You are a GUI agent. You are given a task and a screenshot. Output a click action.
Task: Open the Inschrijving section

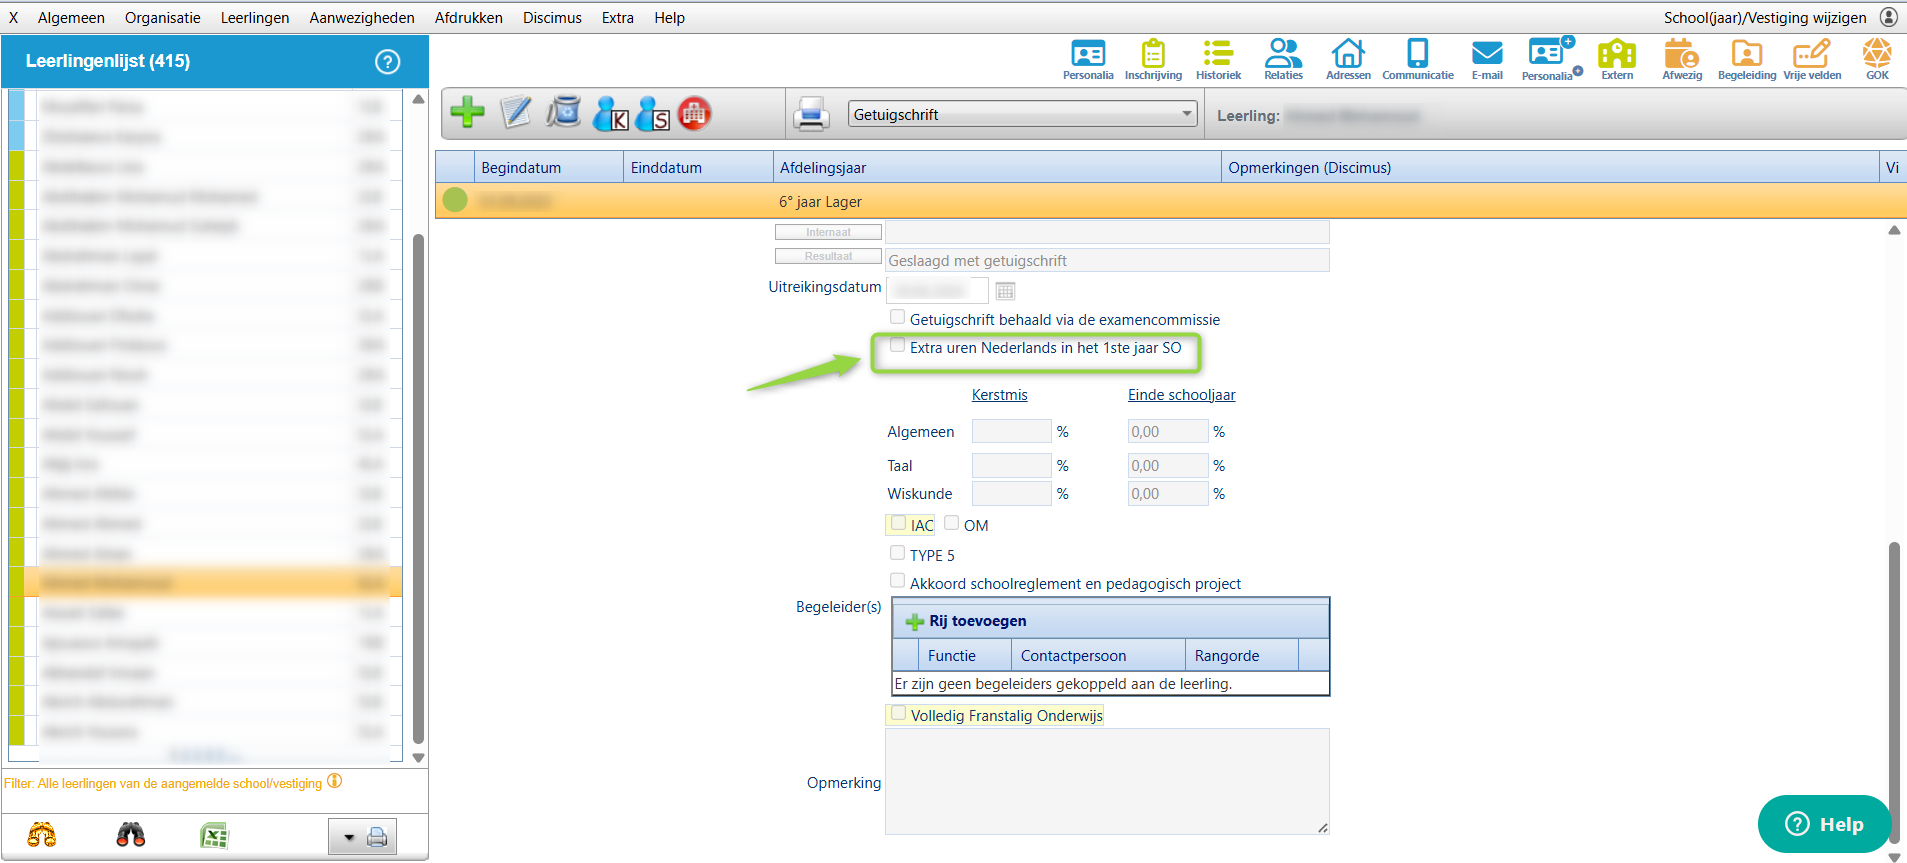pos(1152,59)
